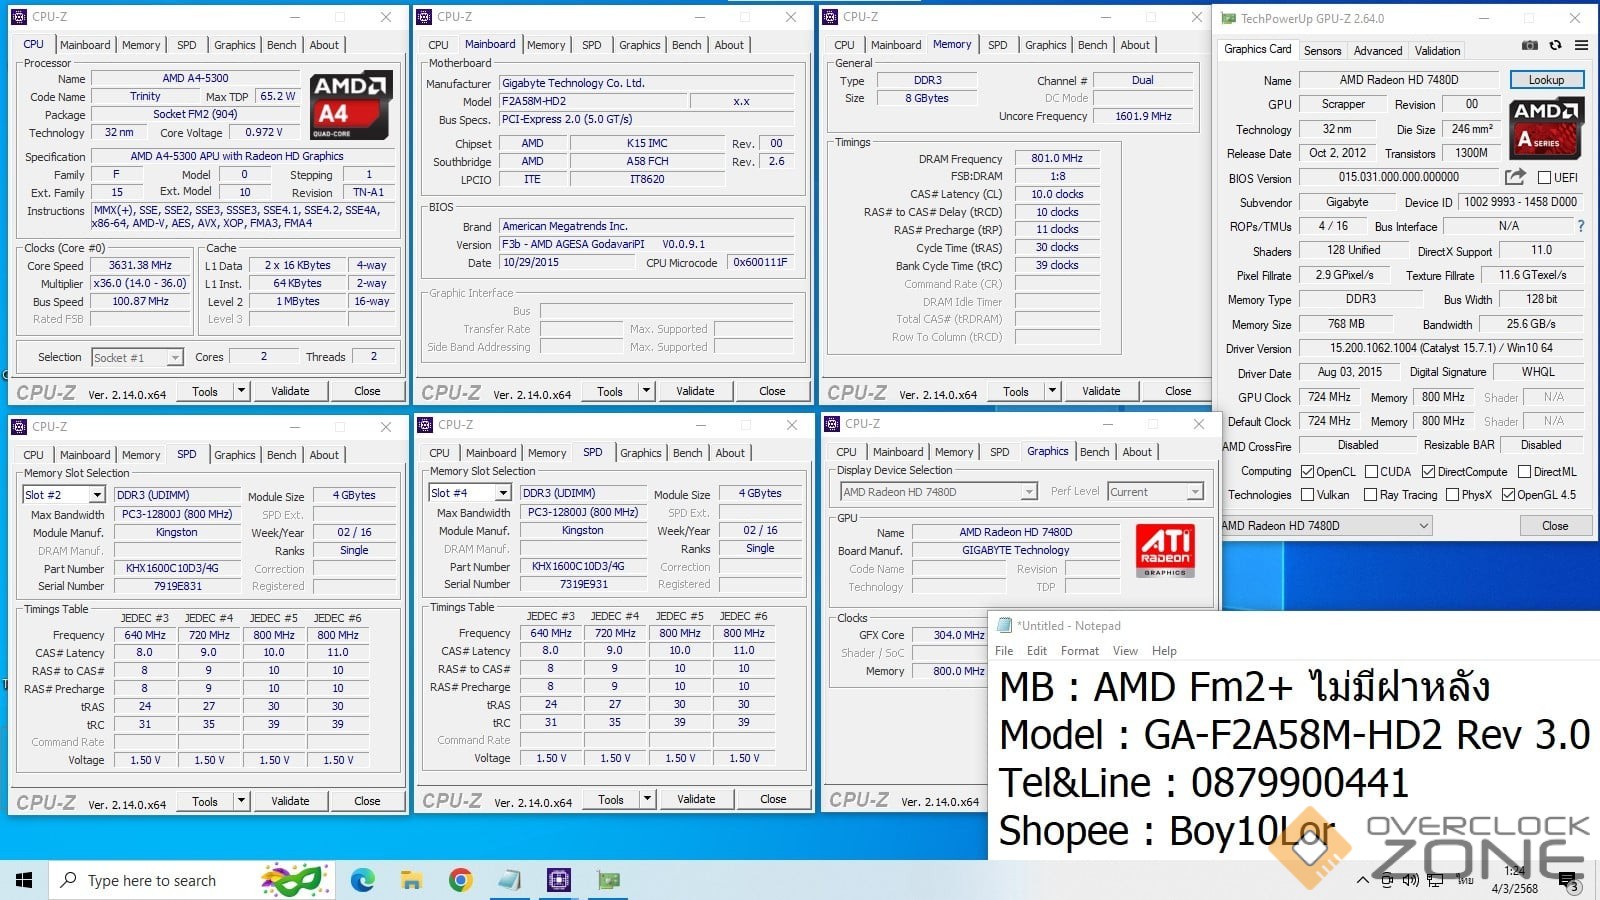Expand the Slot #4 memory slot dropdown
This screenshot has height=900, width=1600.
coord(503,493)
